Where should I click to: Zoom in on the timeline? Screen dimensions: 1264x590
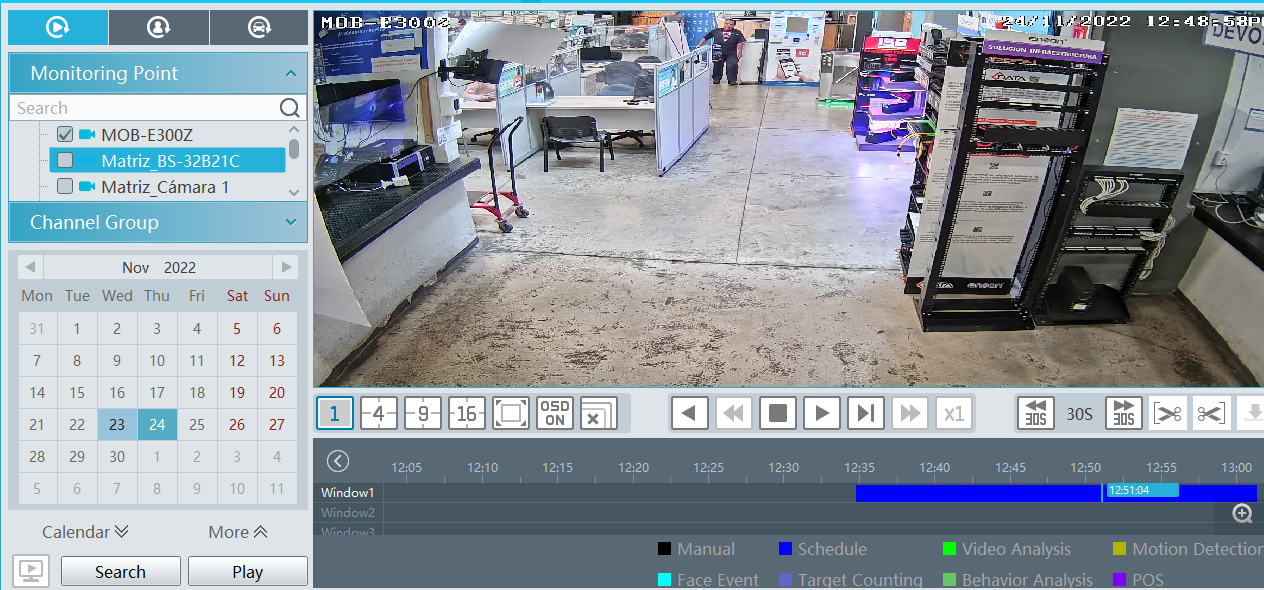pyautogui.click(x=1242, y=513)
